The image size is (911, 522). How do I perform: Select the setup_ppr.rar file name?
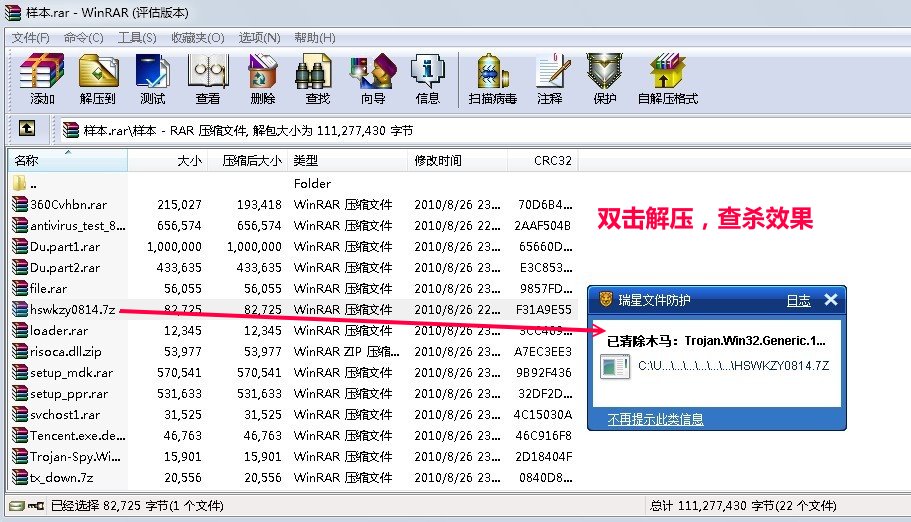[69, 394]
